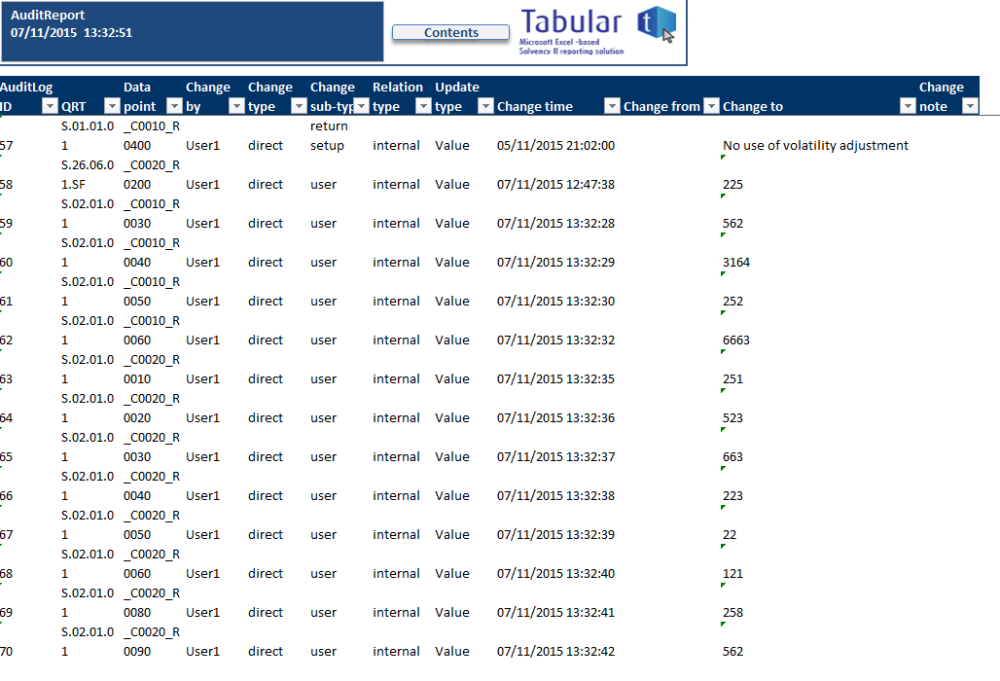The height and width of the screenshot is (681, 1000).
Task: Click the comment marker on value 3164
Action: (x=721, y=274)
